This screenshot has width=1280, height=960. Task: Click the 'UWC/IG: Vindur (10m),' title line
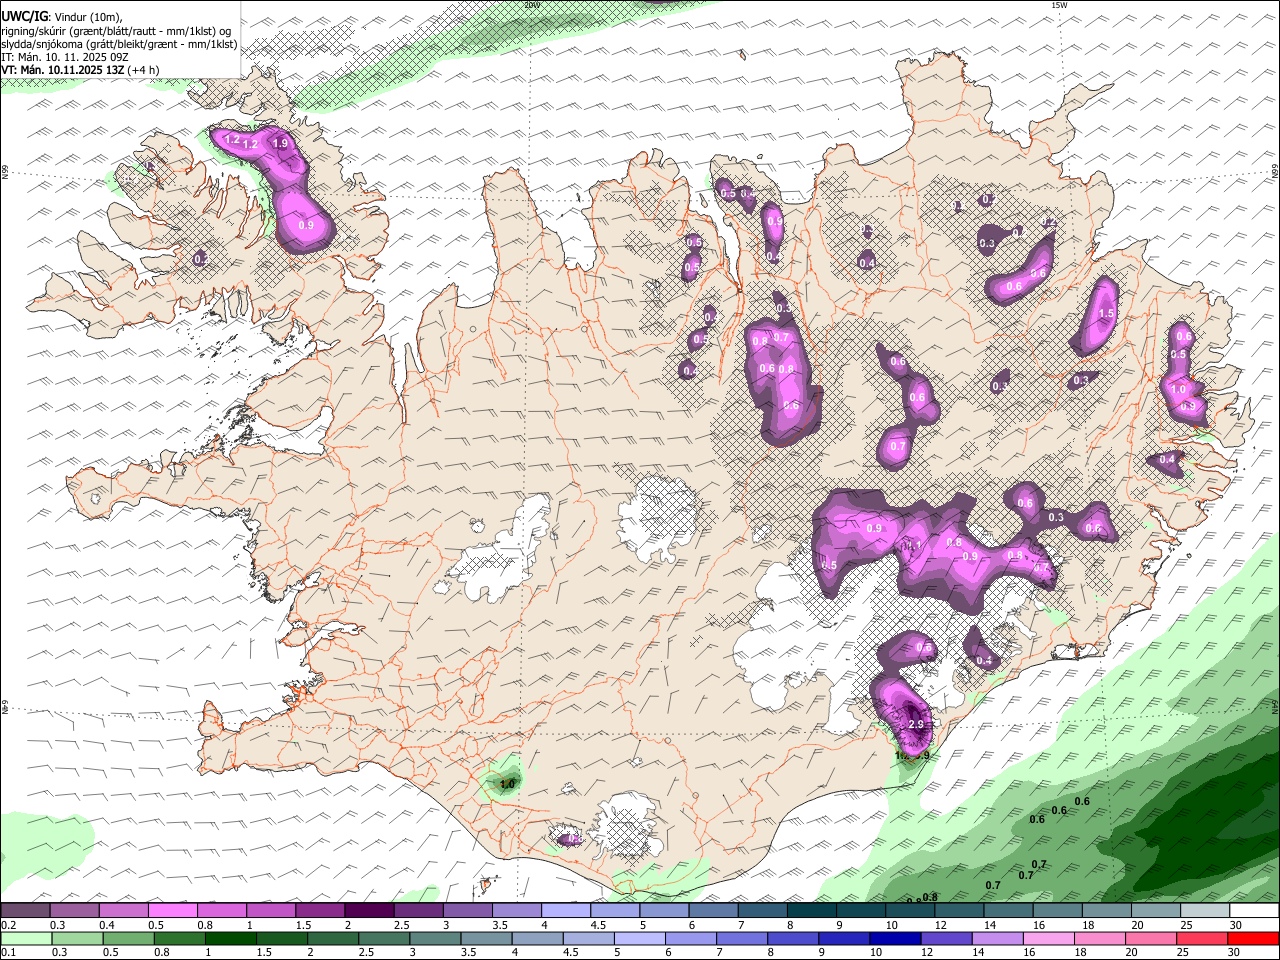[62, 17]
